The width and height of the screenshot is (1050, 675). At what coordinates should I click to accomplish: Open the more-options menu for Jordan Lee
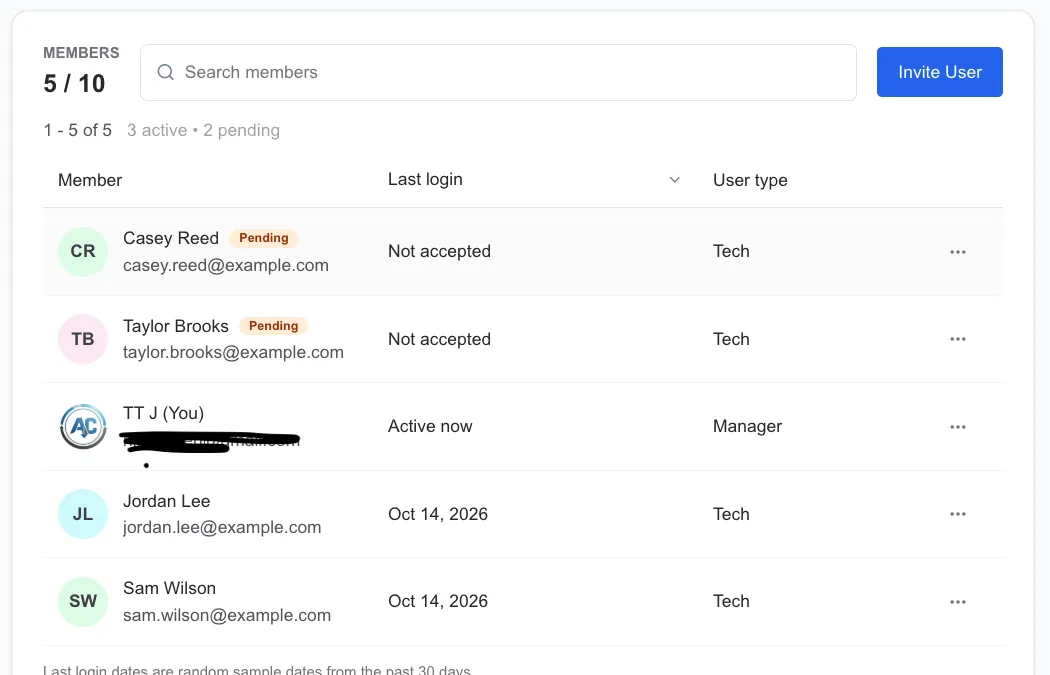[x=958, y=514]
